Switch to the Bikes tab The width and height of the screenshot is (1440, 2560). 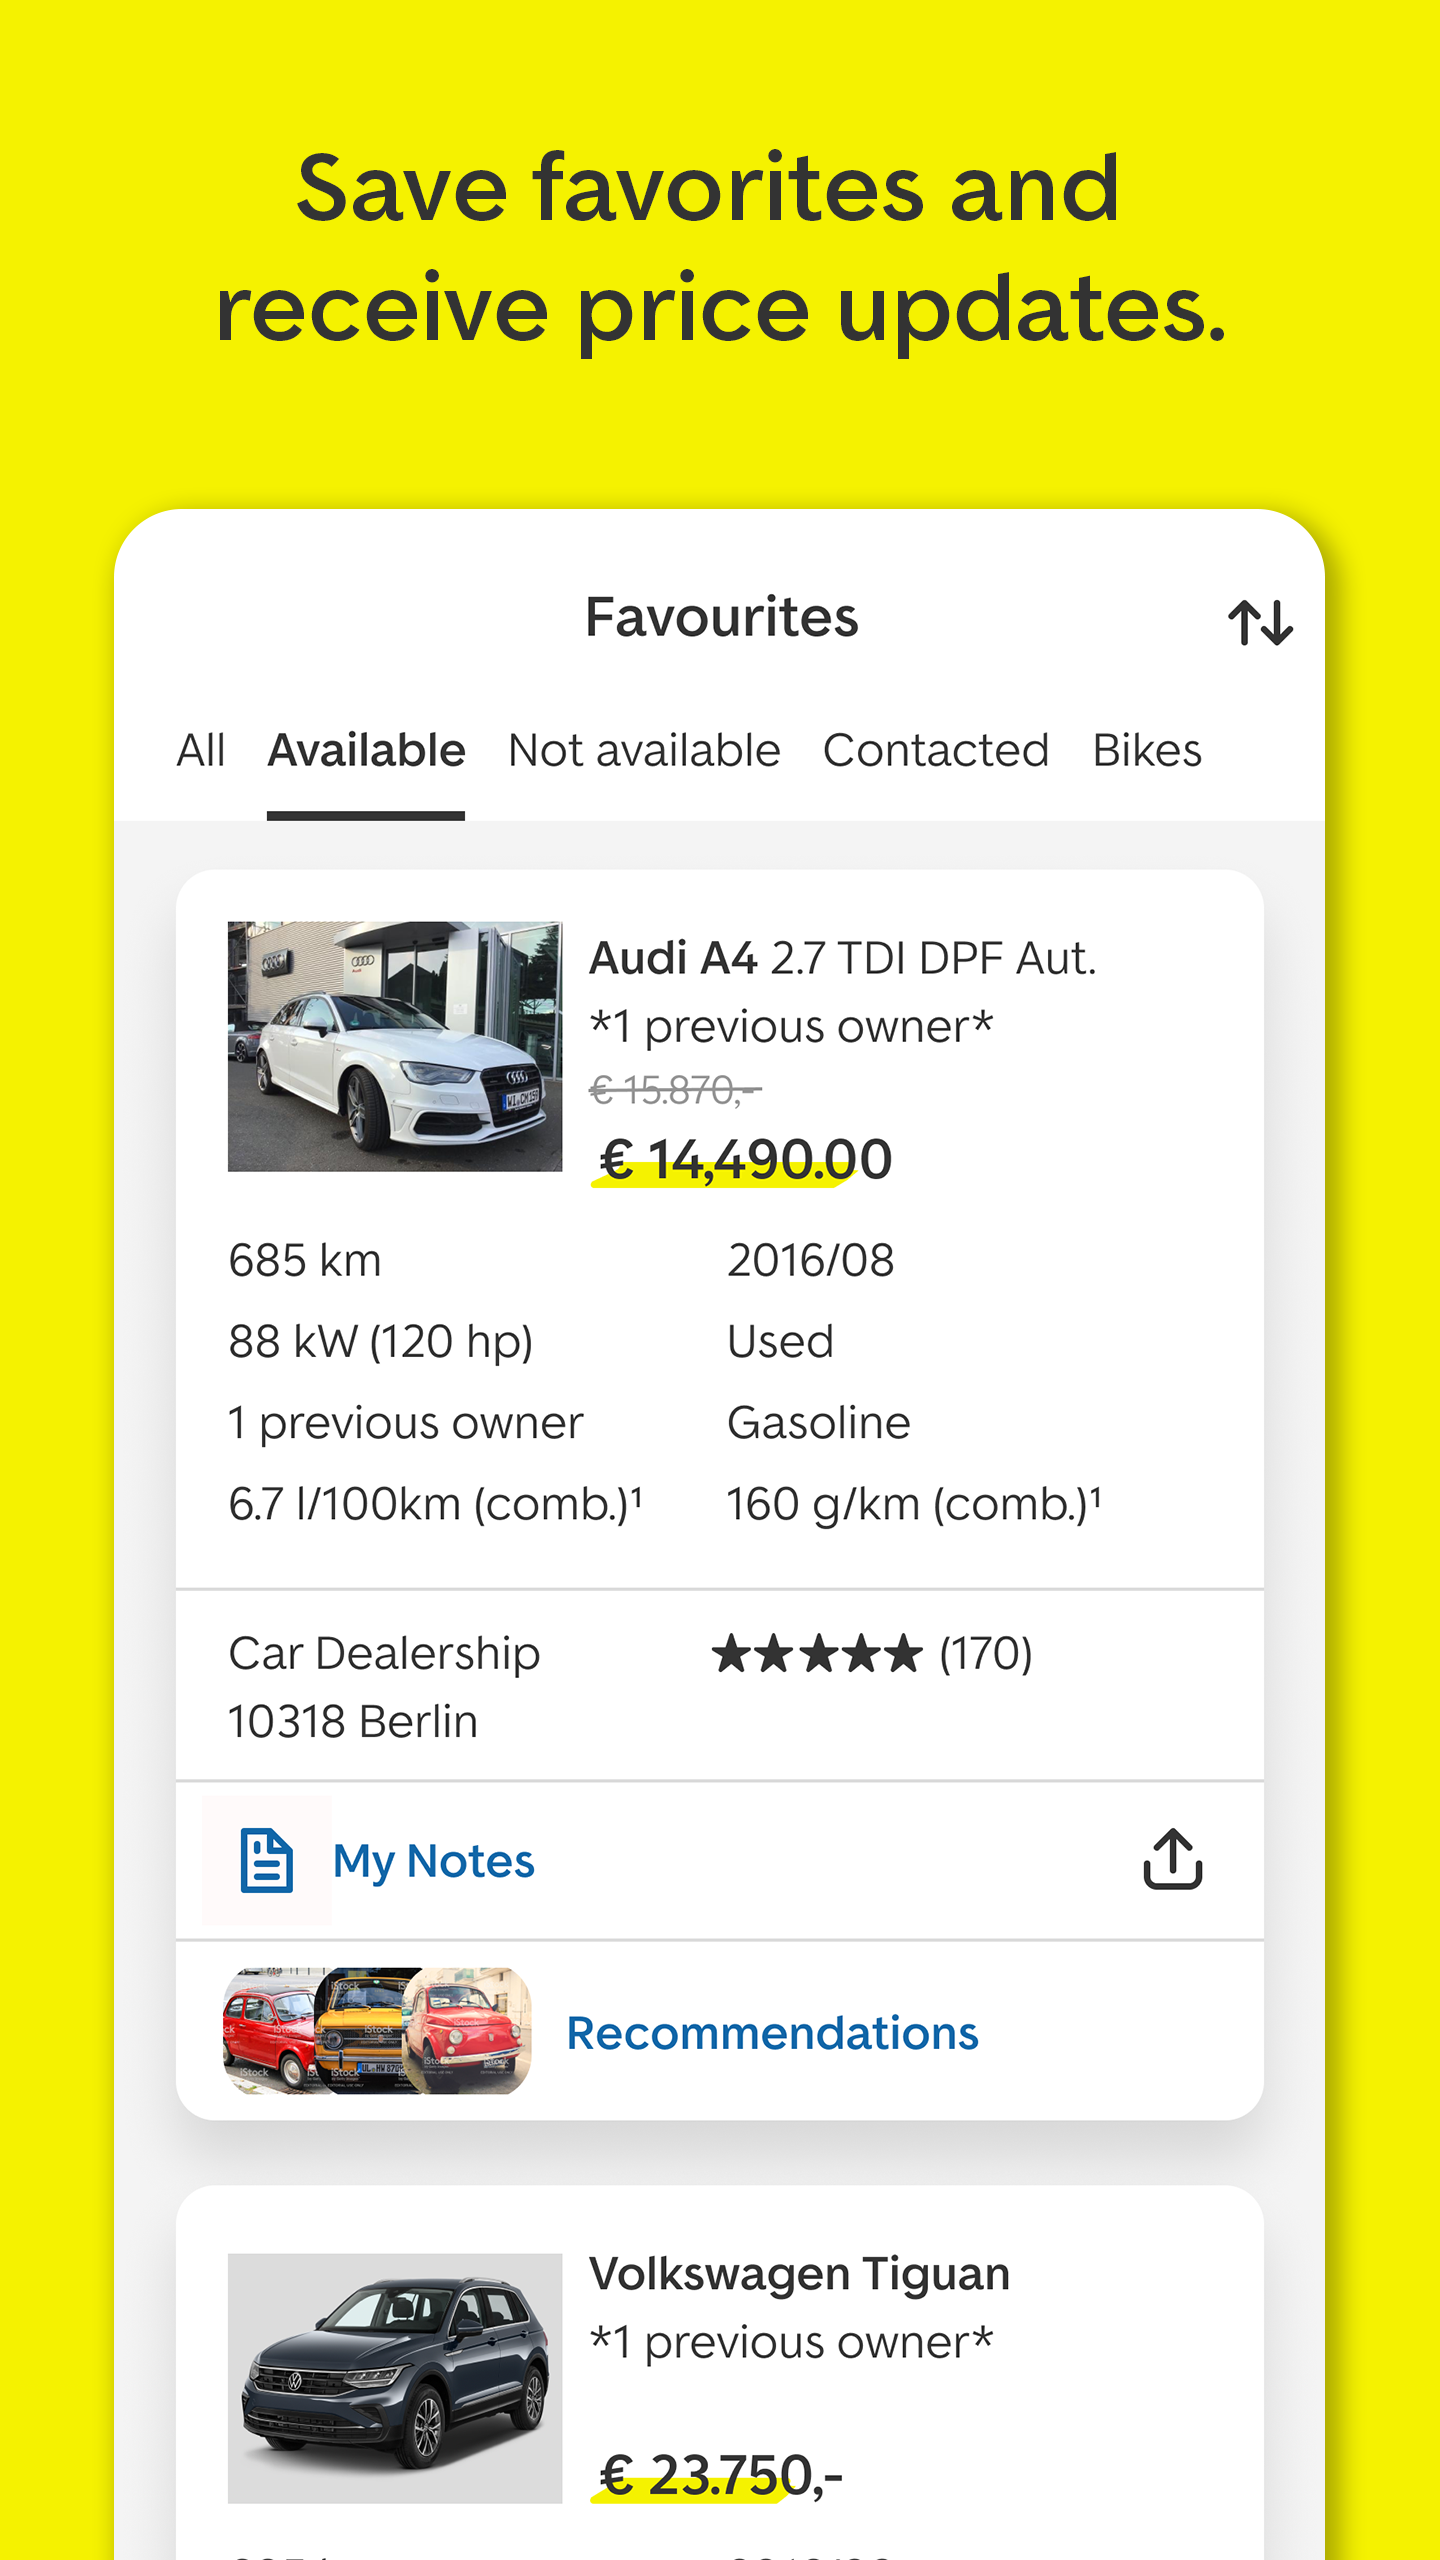click(1146, 750)
